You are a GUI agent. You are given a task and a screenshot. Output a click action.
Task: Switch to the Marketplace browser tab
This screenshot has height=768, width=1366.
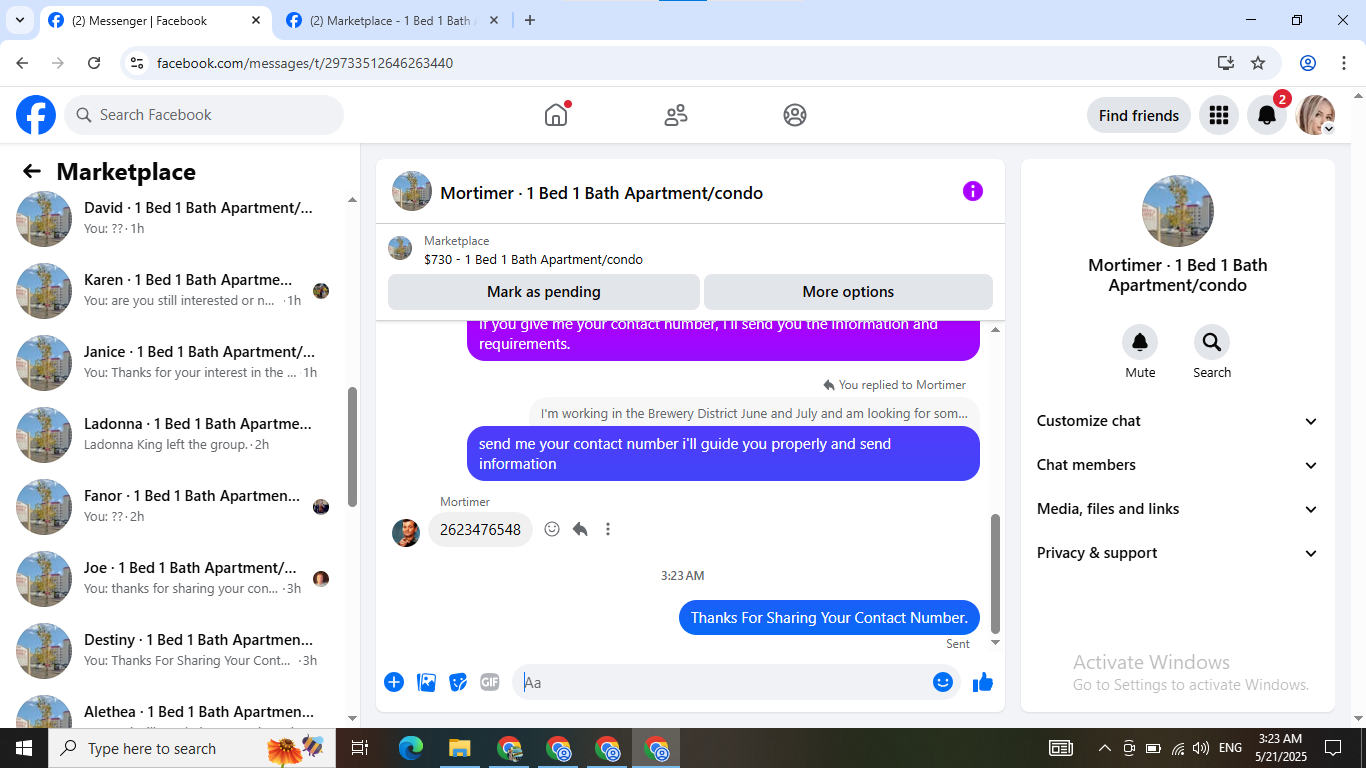point(392,20)
